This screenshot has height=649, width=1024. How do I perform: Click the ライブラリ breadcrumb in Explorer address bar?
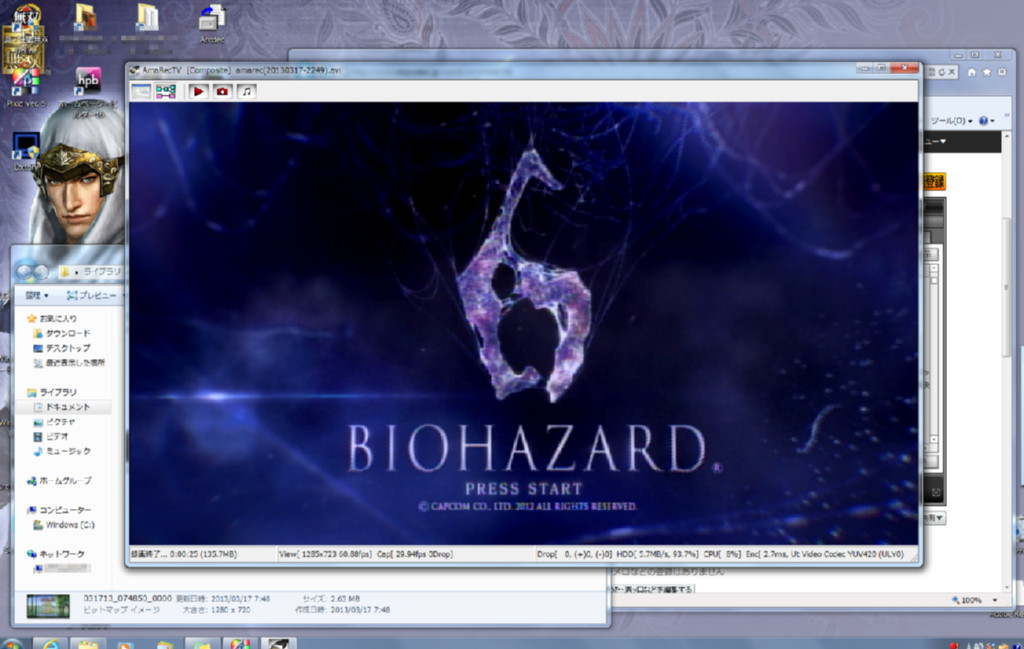pos(102,272)
